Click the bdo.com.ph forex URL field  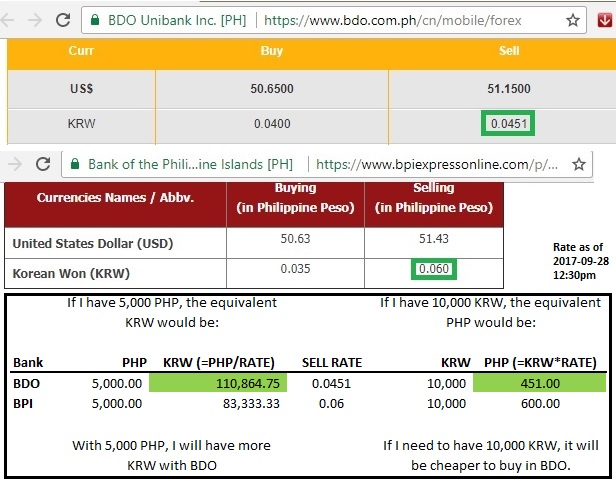tap(334, 20)
